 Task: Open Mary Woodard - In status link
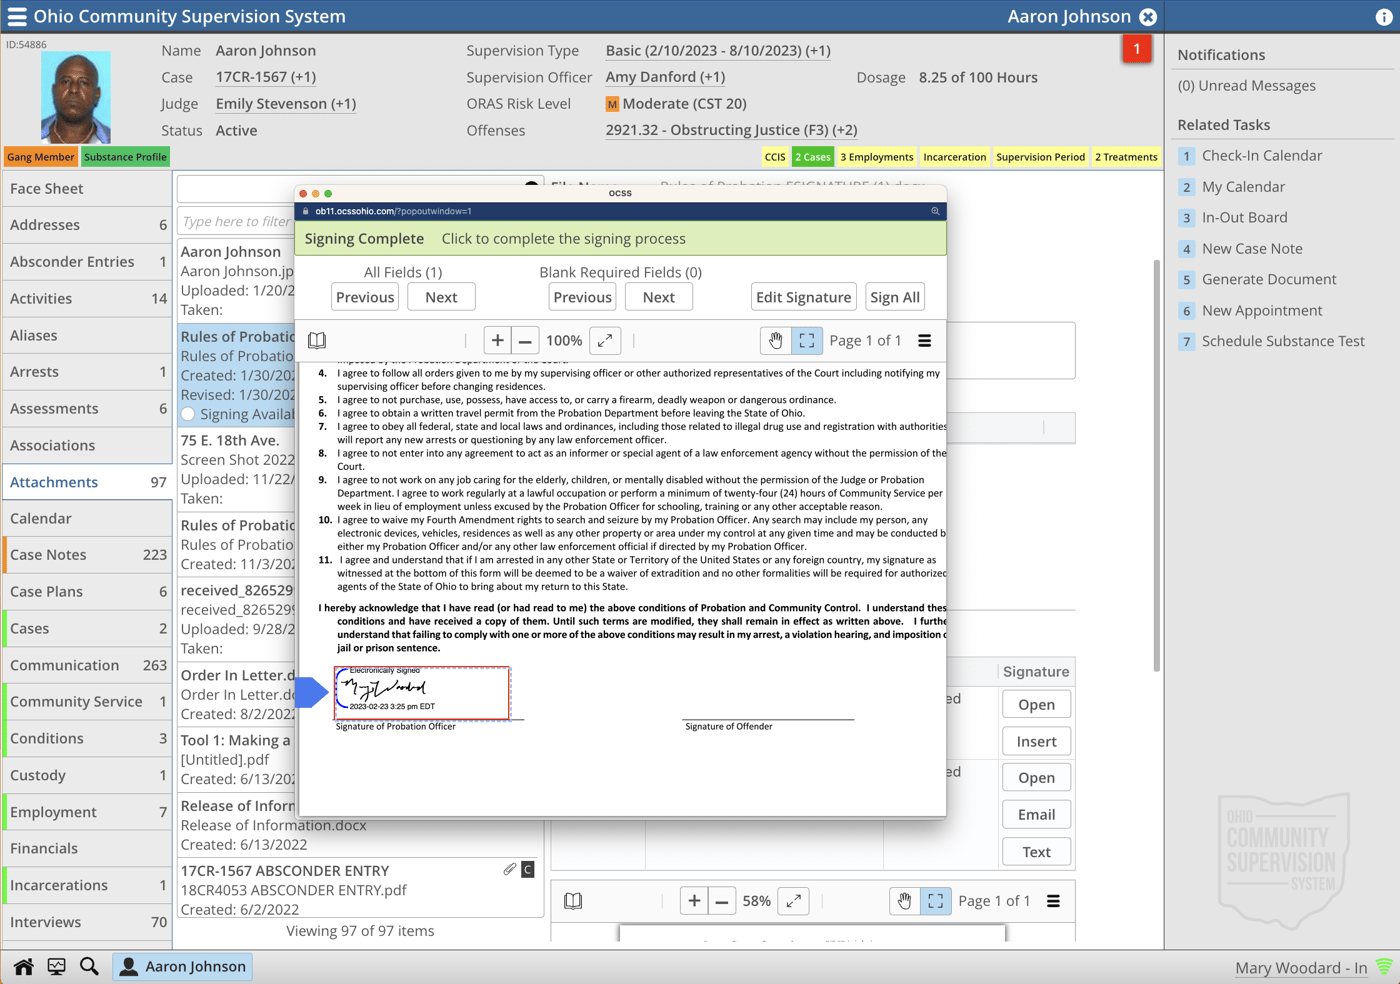pos(1301,968)
